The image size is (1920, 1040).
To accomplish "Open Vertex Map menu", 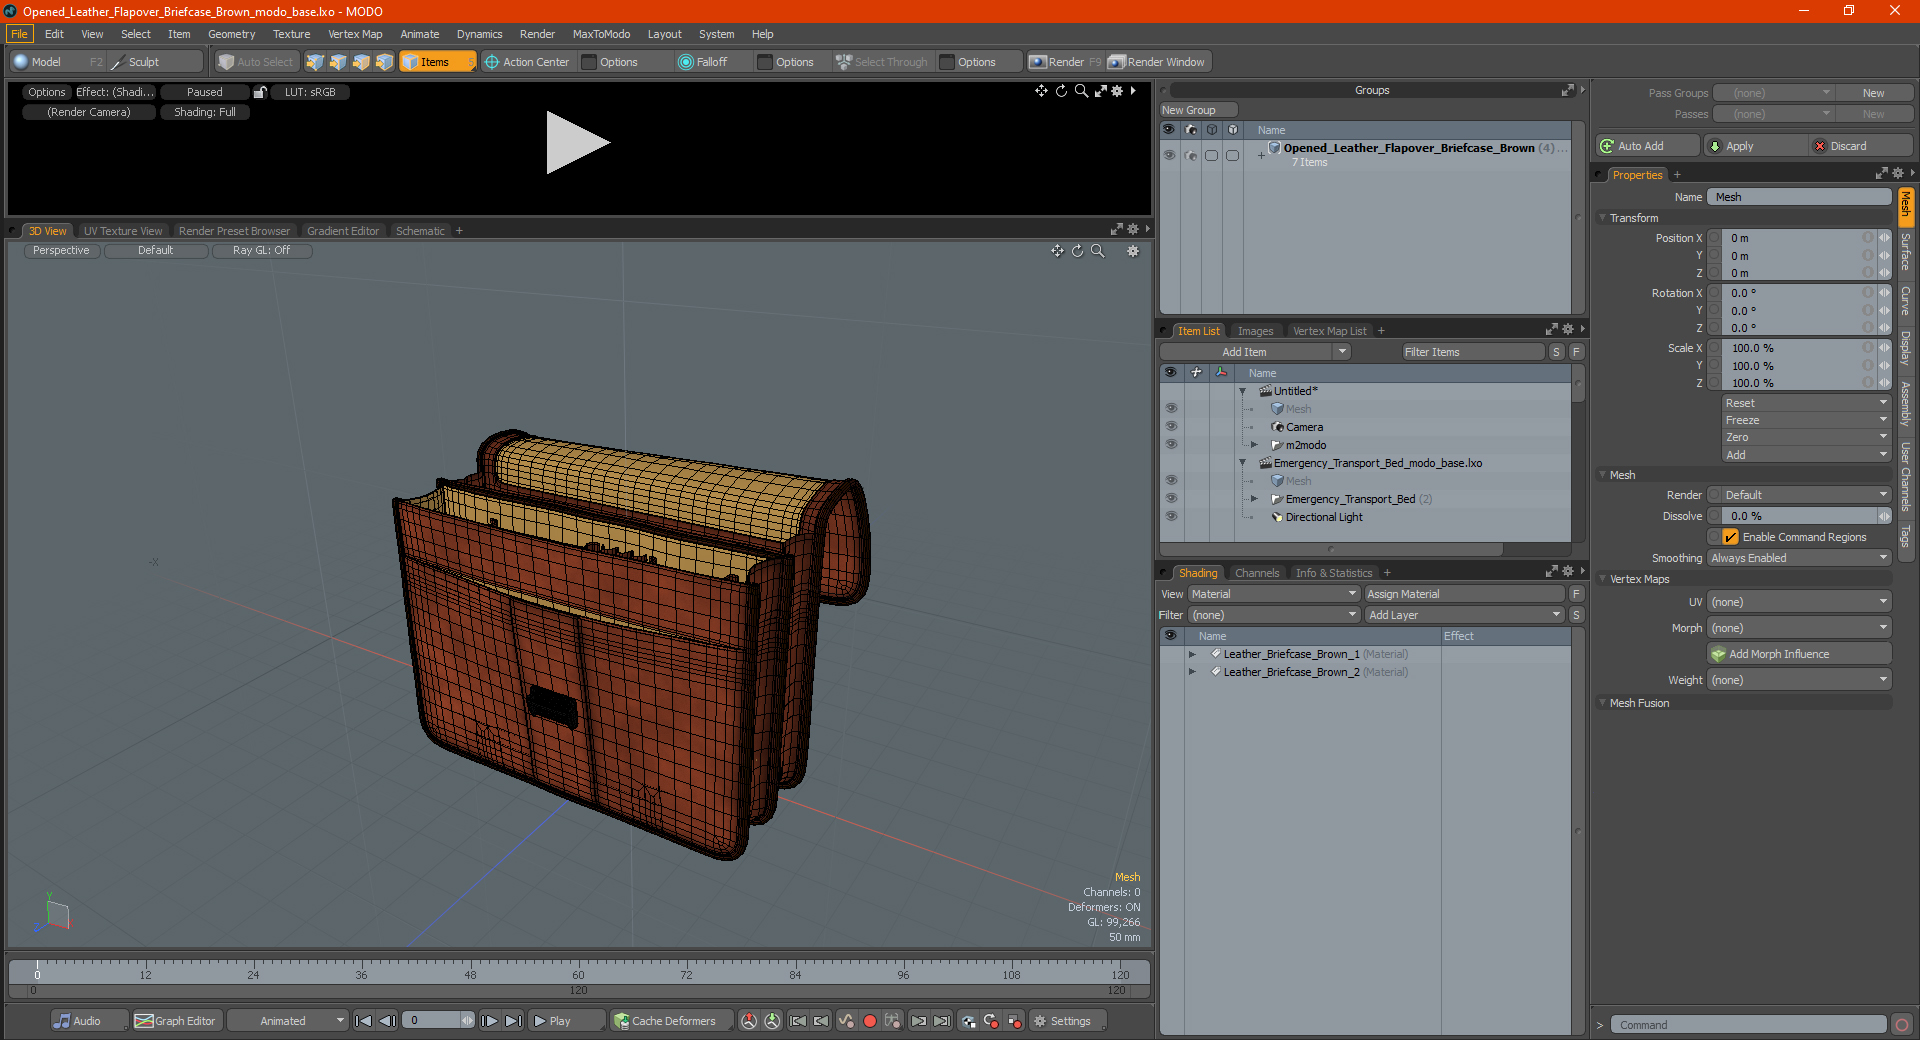I will point(355,34).
